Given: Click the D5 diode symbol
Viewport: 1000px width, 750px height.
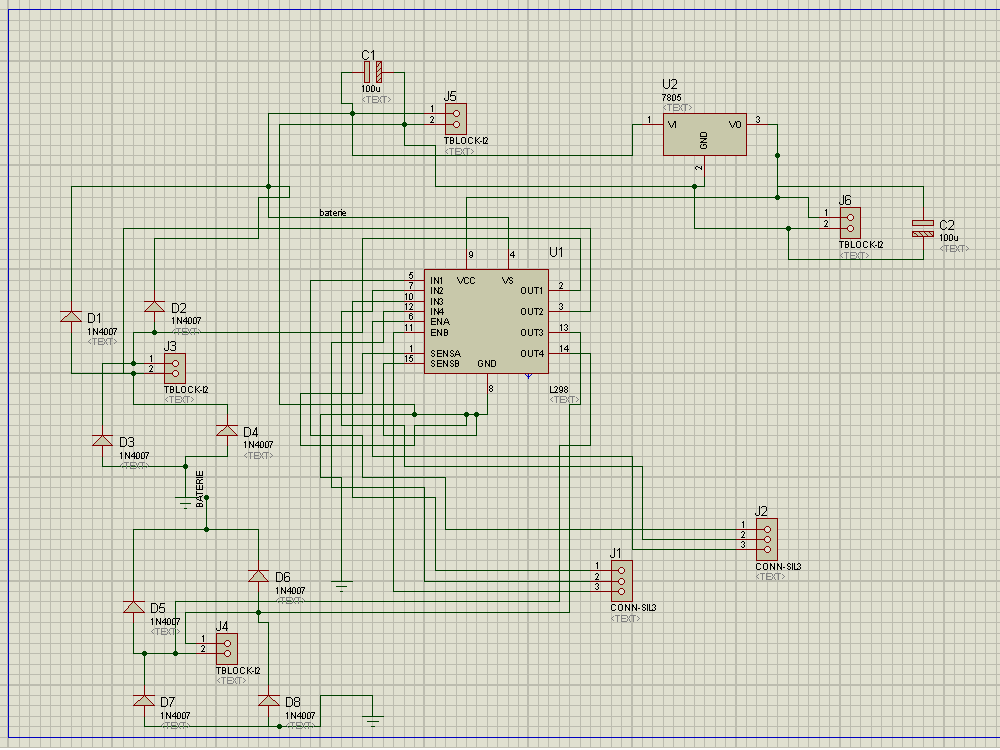Looking at the screenshot, I should click(x=133, y=607).
